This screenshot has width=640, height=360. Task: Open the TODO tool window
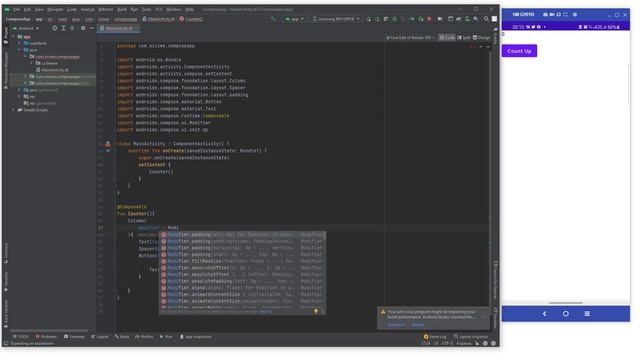coord(20,337)
